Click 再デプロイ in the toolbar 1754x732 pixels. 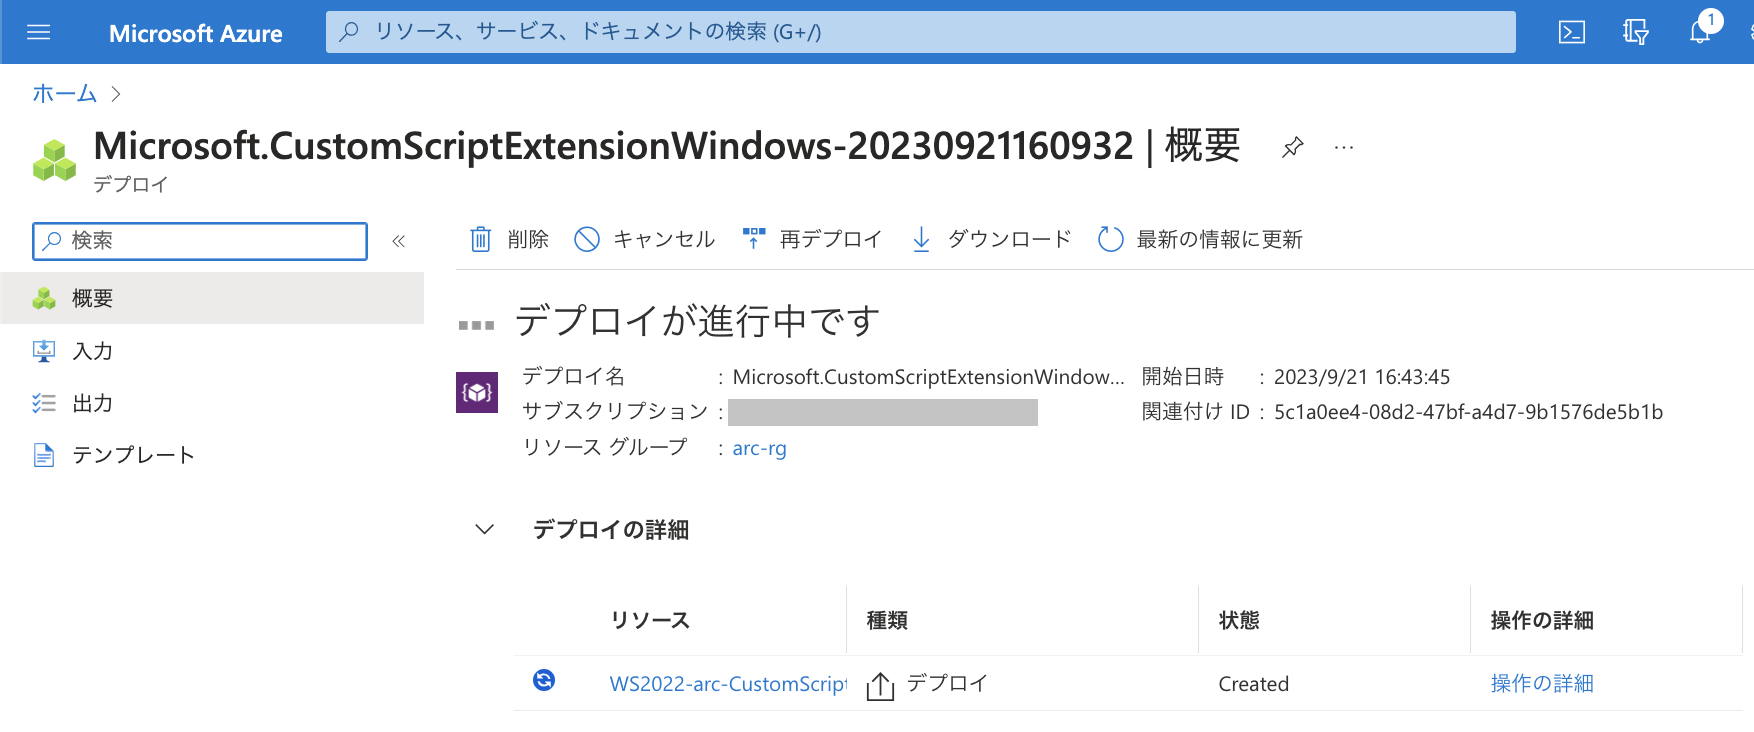(812, 239)
